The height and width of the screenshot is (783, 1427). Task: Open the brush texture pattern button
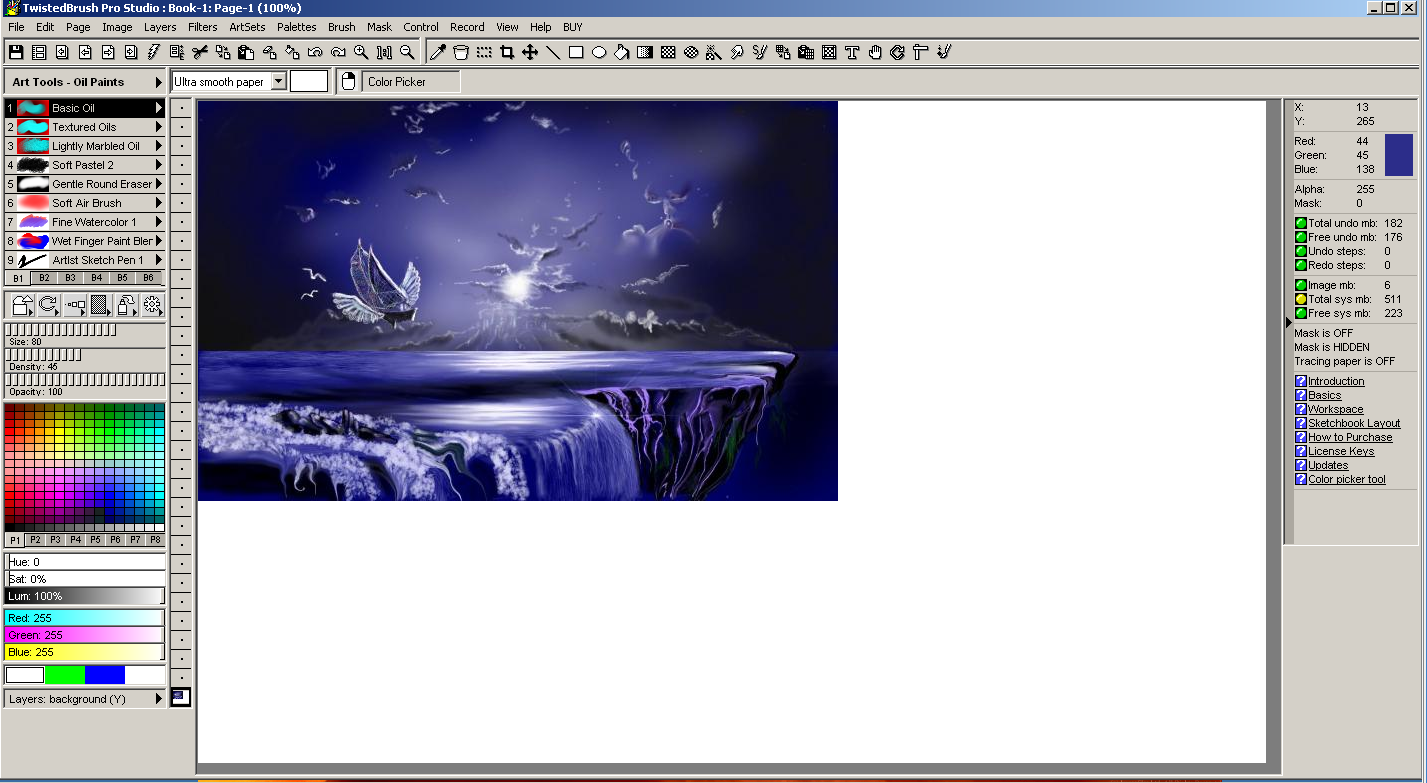click(100, 306)
